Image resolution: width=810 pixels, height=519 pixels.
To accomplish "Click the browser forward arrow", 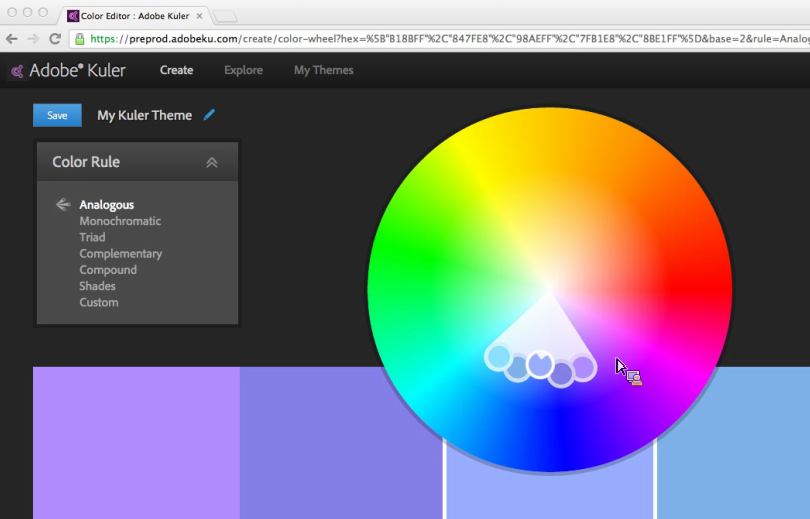I will tap(33, 39).
